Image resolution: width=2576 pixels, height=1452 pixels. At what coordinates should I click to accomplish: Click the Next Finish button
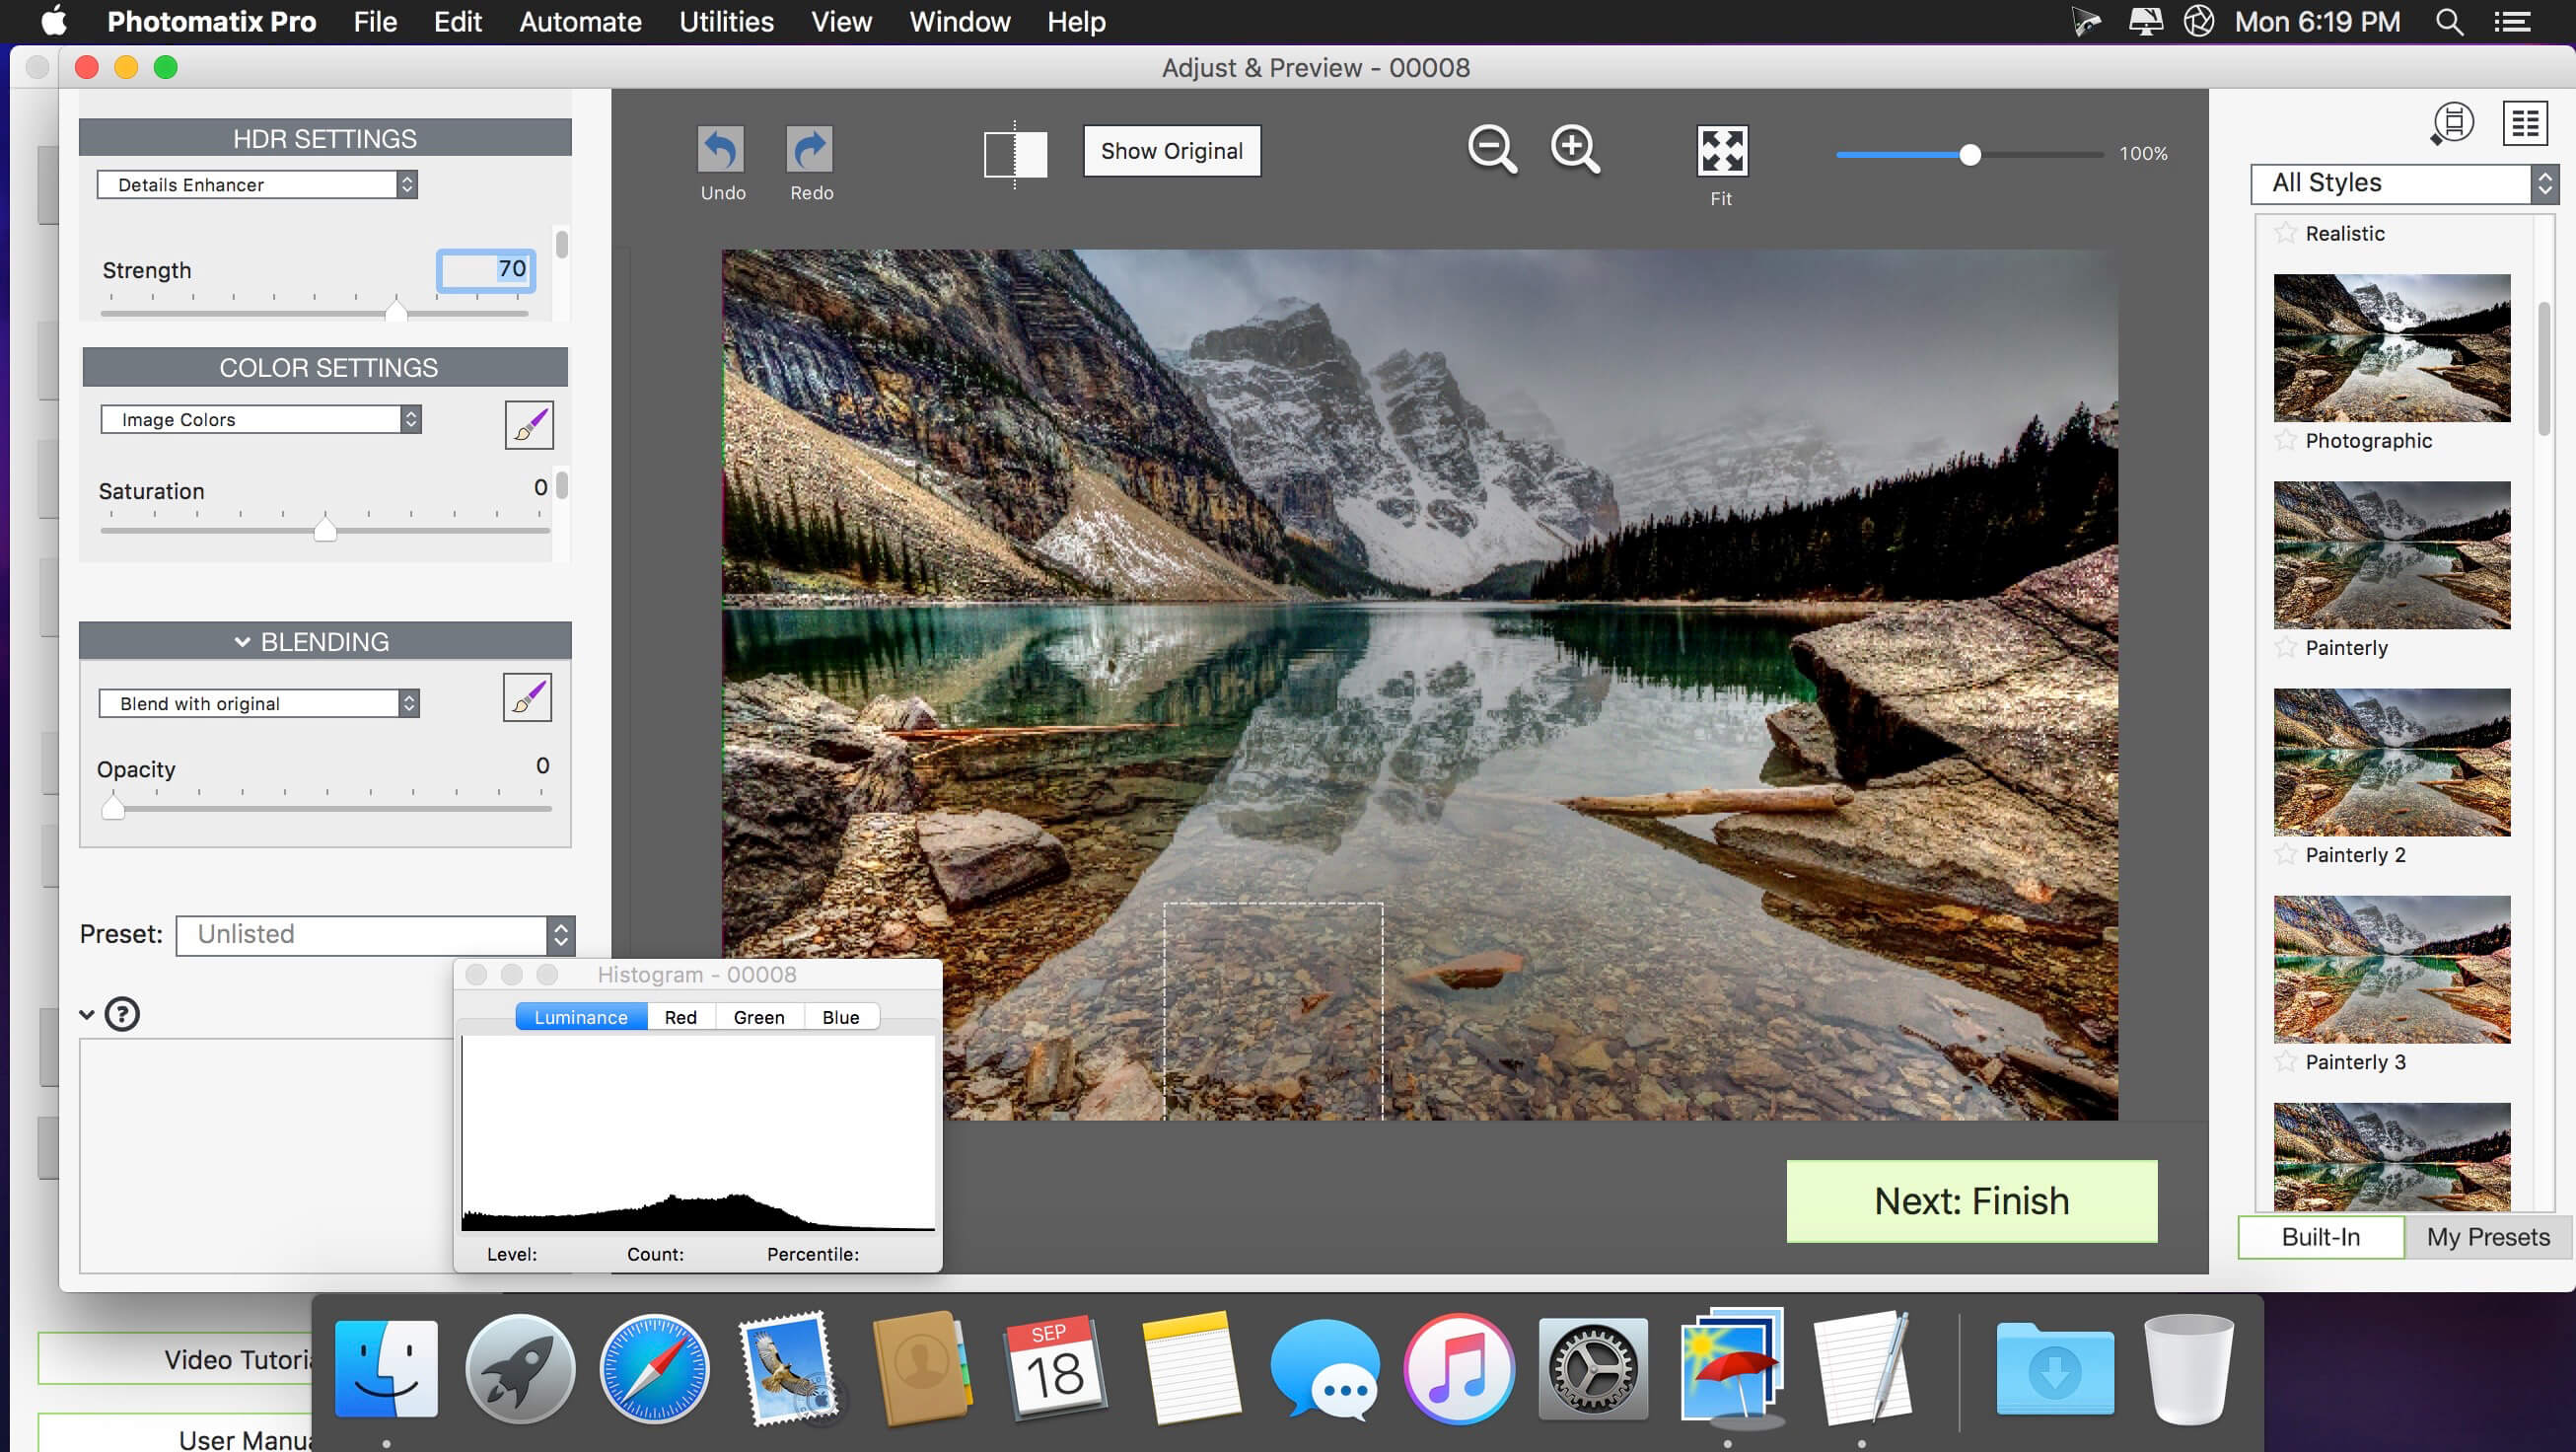(x=1970, y=1200)
